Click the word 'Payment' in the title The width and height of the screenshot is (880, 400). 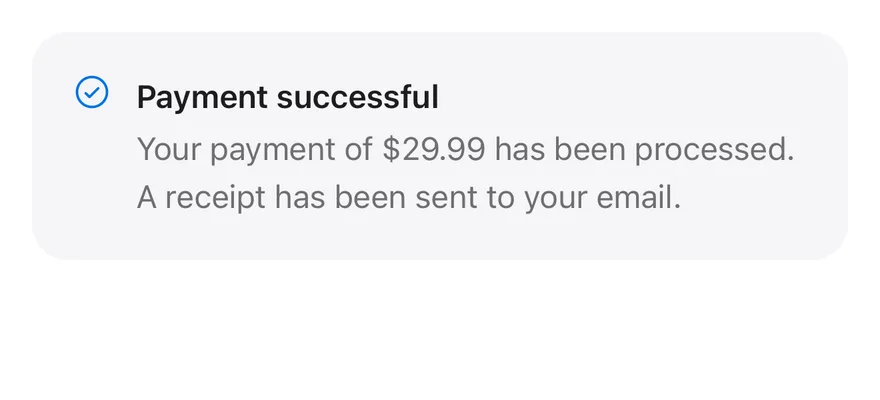pos(202,99)
